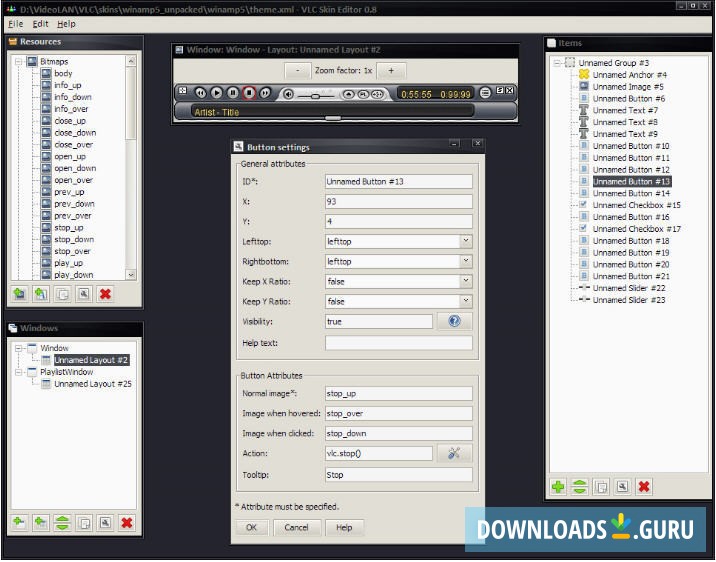Viewport: 716px width, 562px height.
Task: Click the empty Help text field
Action: click(399, 343)
